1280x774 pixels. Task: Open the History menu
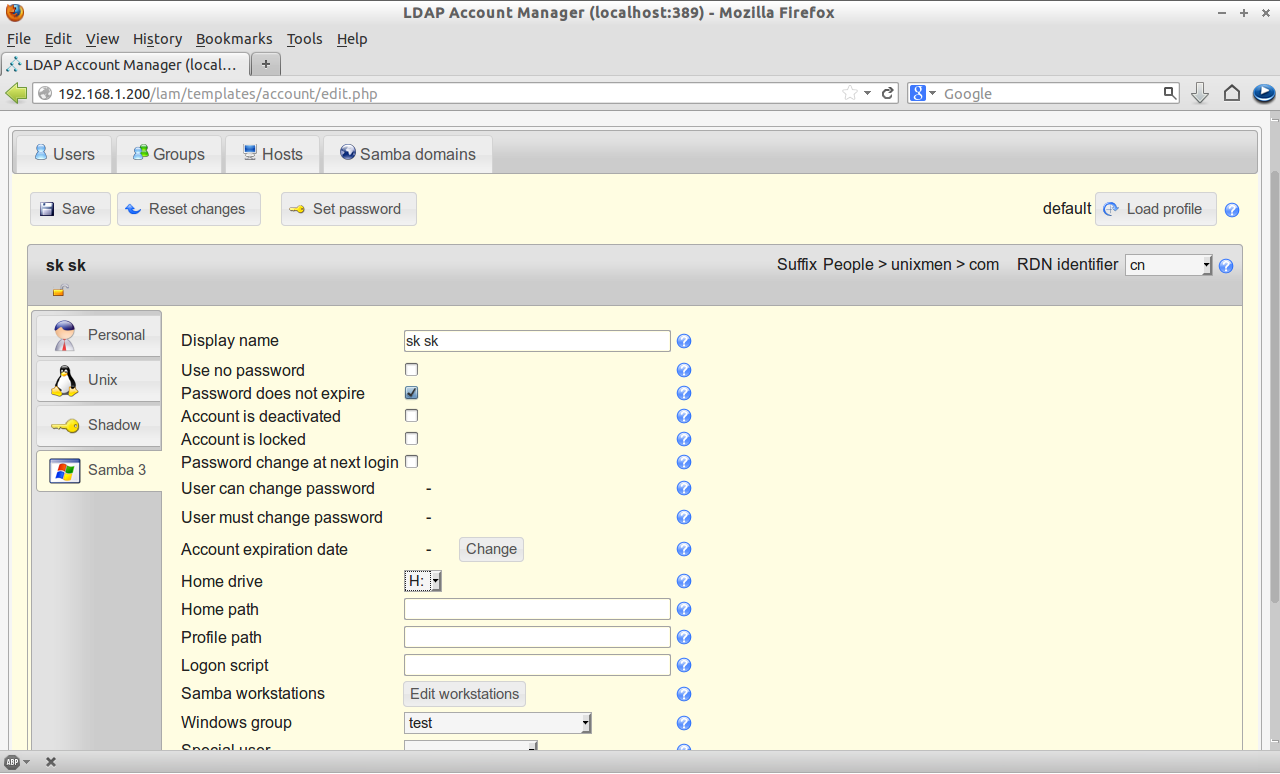click(x=157, y=39)
